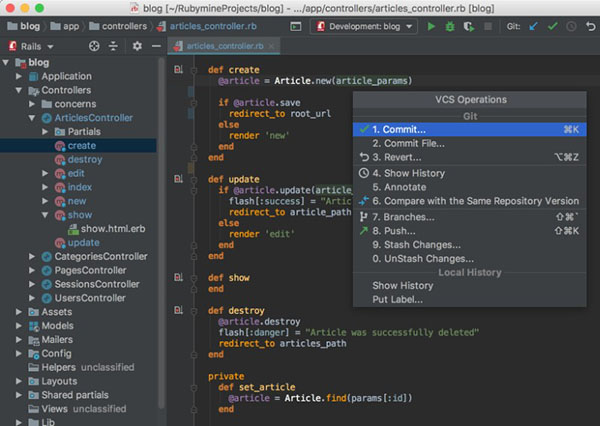
Task: Expand the concerns folder
Action: click(32, 104)
